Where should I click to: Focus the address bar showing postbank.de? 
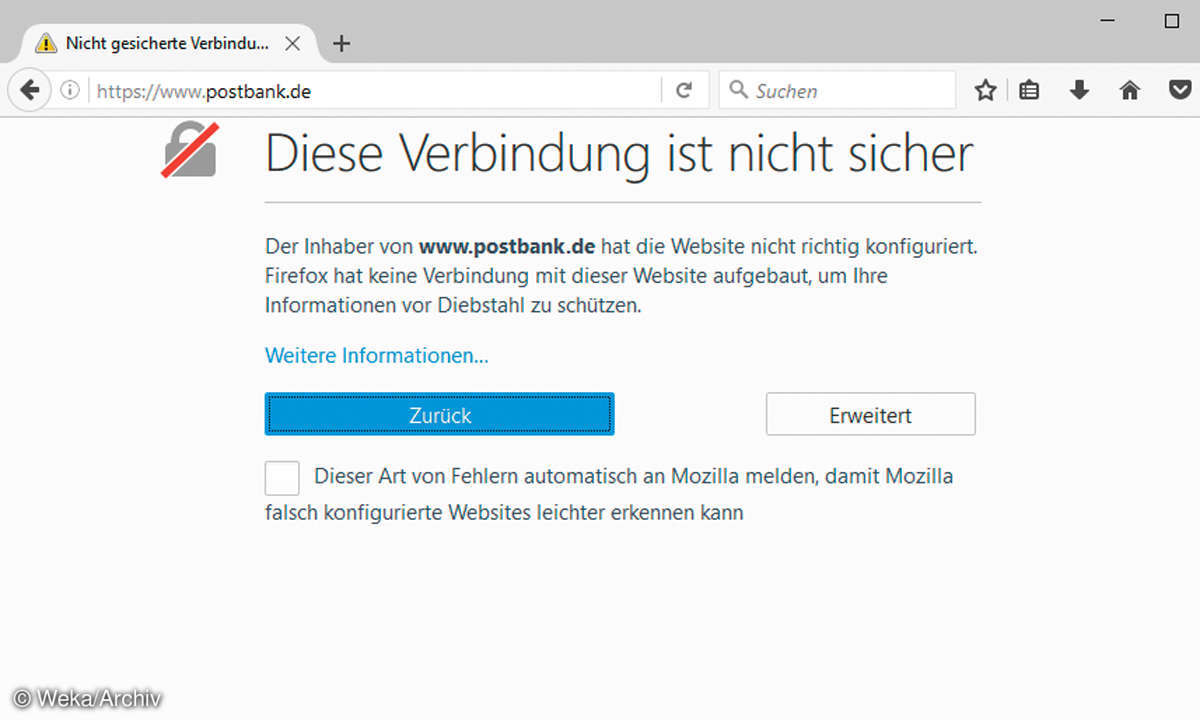375,91
